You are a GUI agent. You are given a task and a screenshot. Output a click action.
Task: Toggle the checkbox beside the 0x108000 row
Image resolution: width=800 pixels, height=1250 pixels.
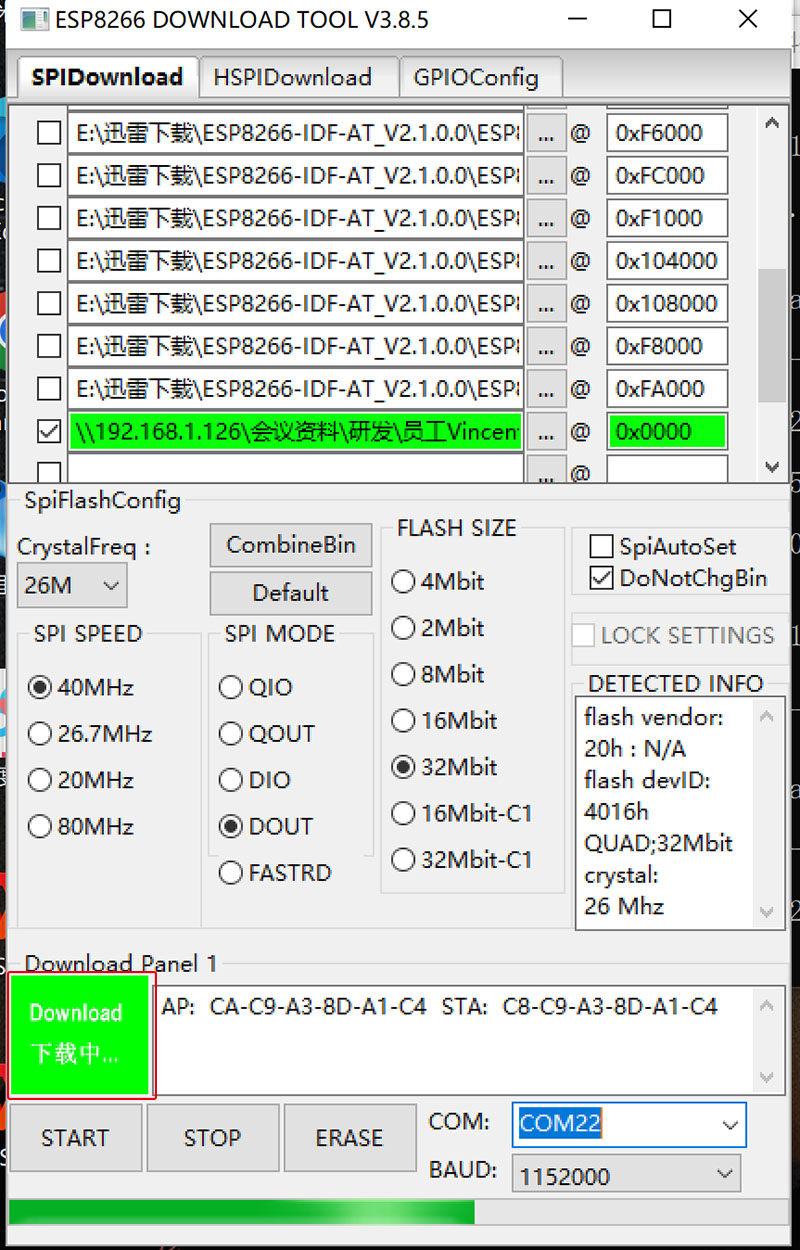point(49,304)
